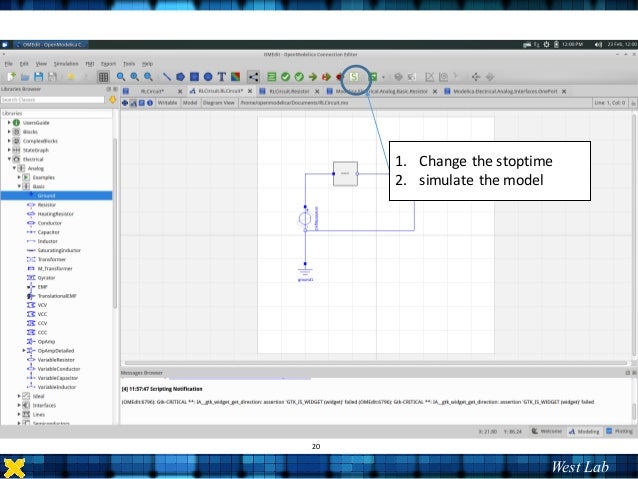The image size is (638, 479).
Task: Click the Check Model green checkmark icon
Action: point(285,76)
